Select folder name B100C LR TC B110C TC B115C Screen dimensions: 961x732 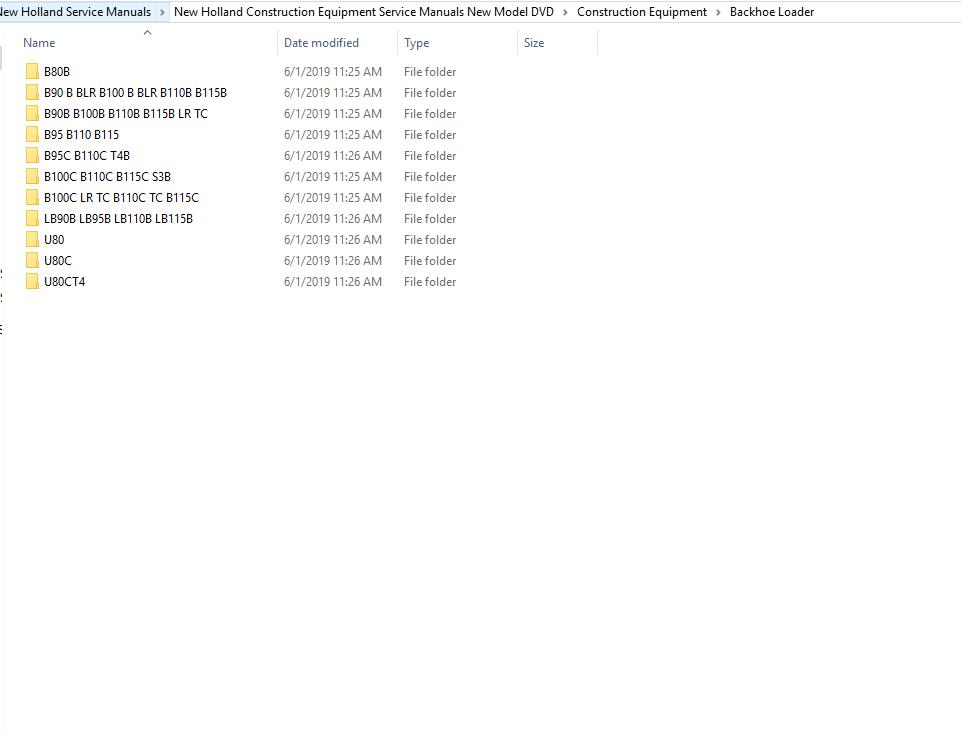pyautogui.click(x=121, y=197)
